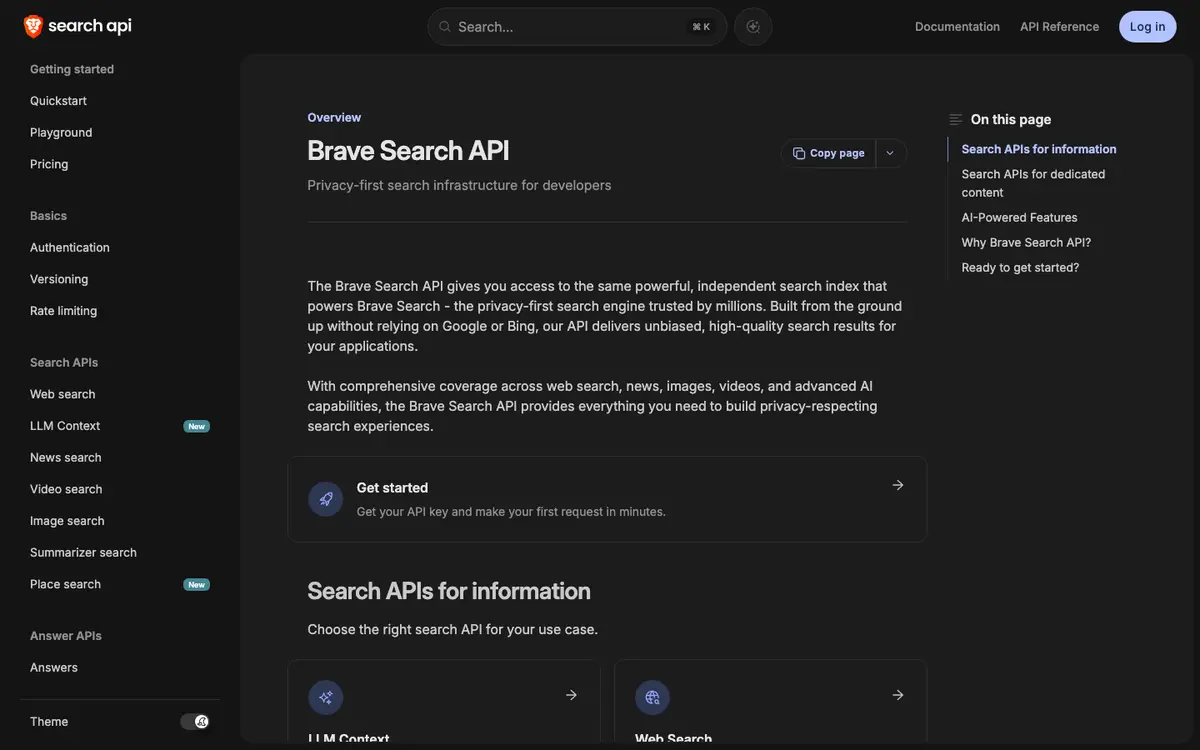Open the Get started card
Viewport: 1200px width, 750px height.
(607, 500)
